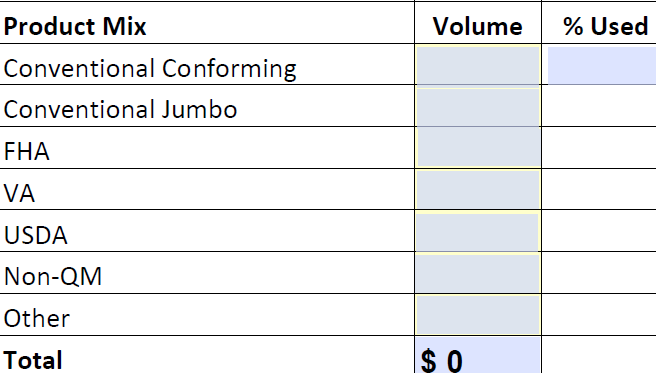Select the Conventional Jumbo volume field
Image resolution: width=656 pixels, height=373 pixels.
(x=478, y=107)
